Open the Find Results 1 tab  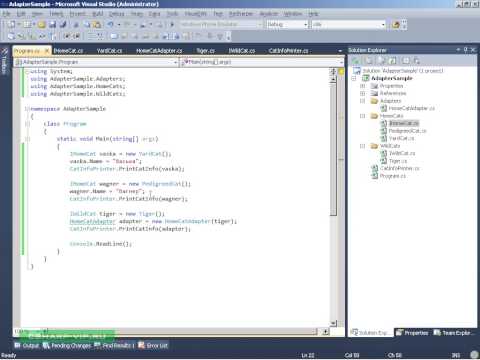(x=114, y=346)
